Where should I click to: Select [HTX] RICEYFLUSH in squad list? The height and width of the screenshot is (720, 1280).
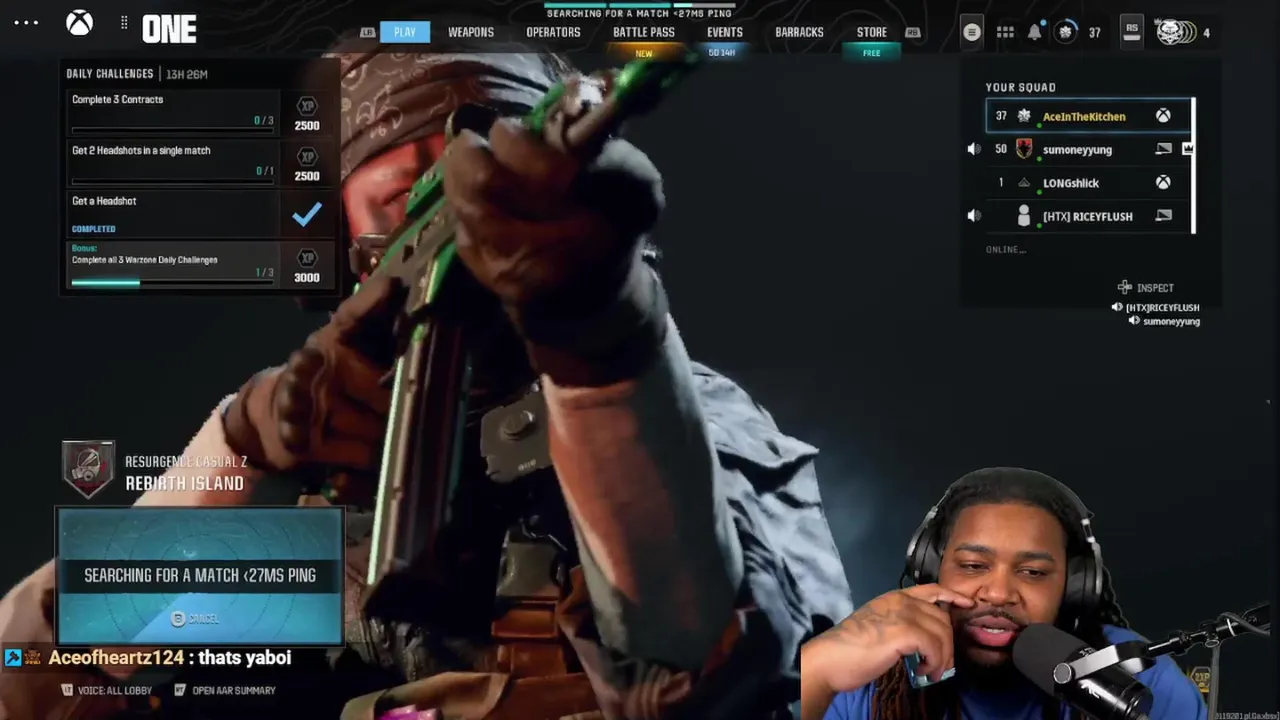1089,216
